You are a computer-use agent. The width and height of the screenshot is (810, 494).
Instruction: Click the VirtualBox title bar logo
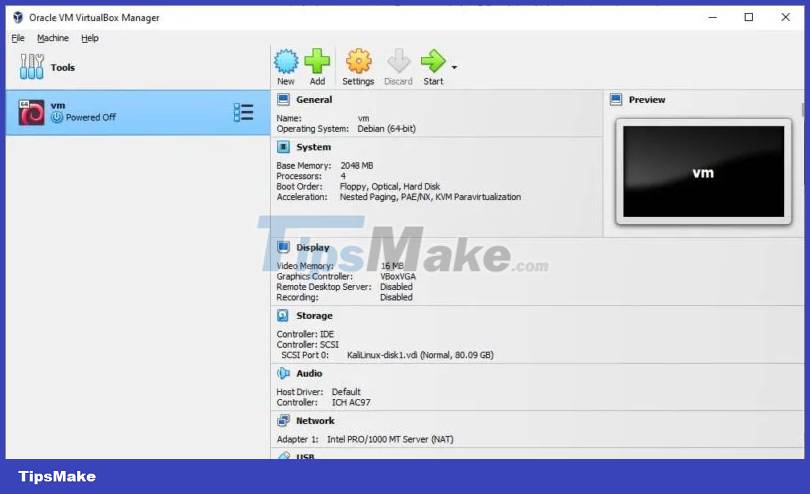pos(18,17)
